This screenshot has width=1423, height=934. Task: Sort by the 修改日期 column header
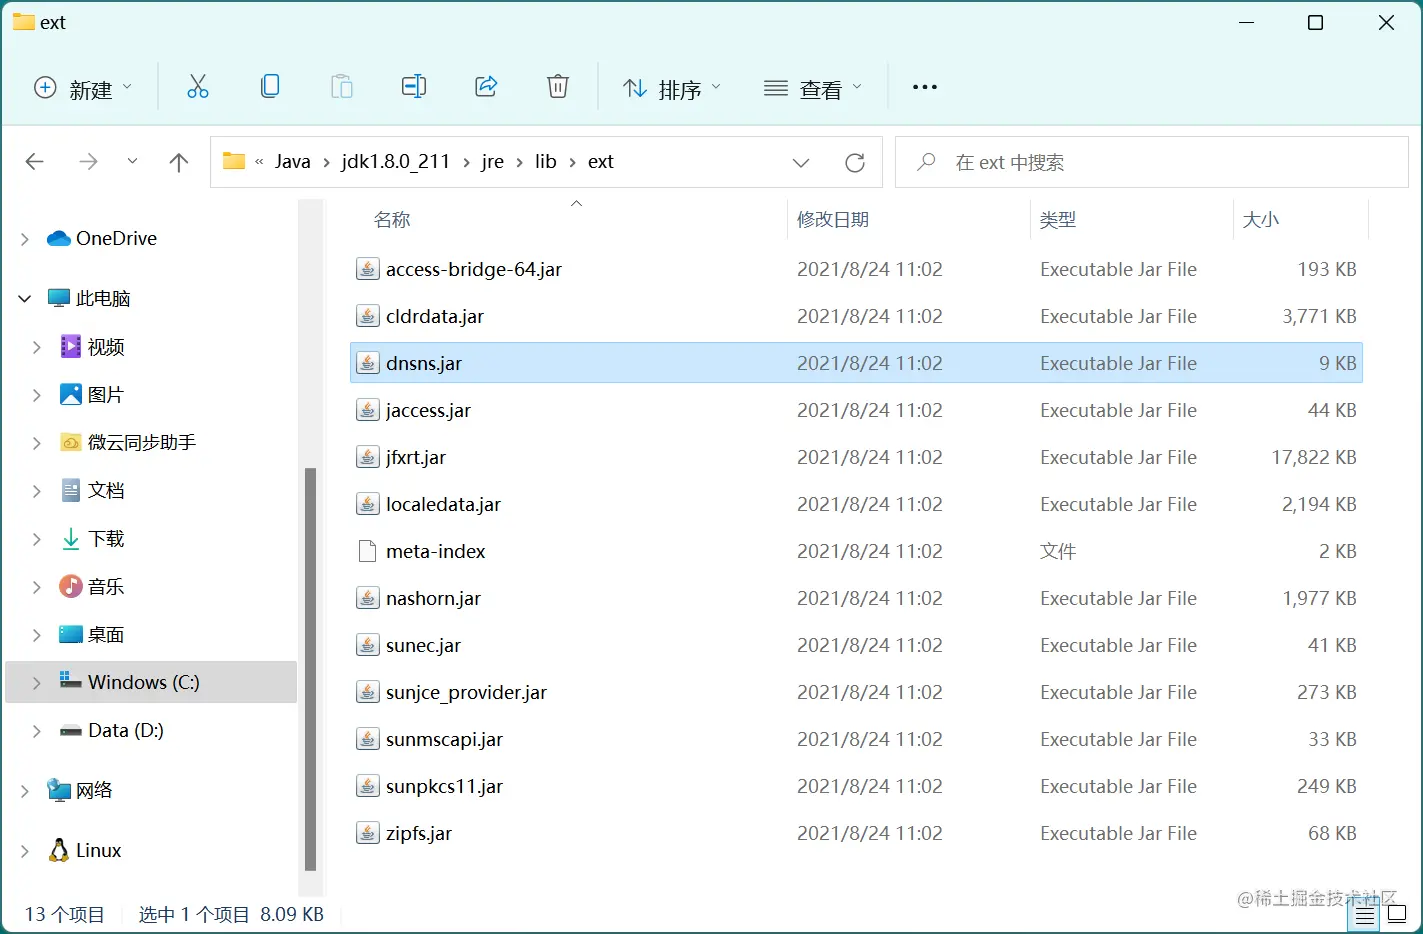833,220
